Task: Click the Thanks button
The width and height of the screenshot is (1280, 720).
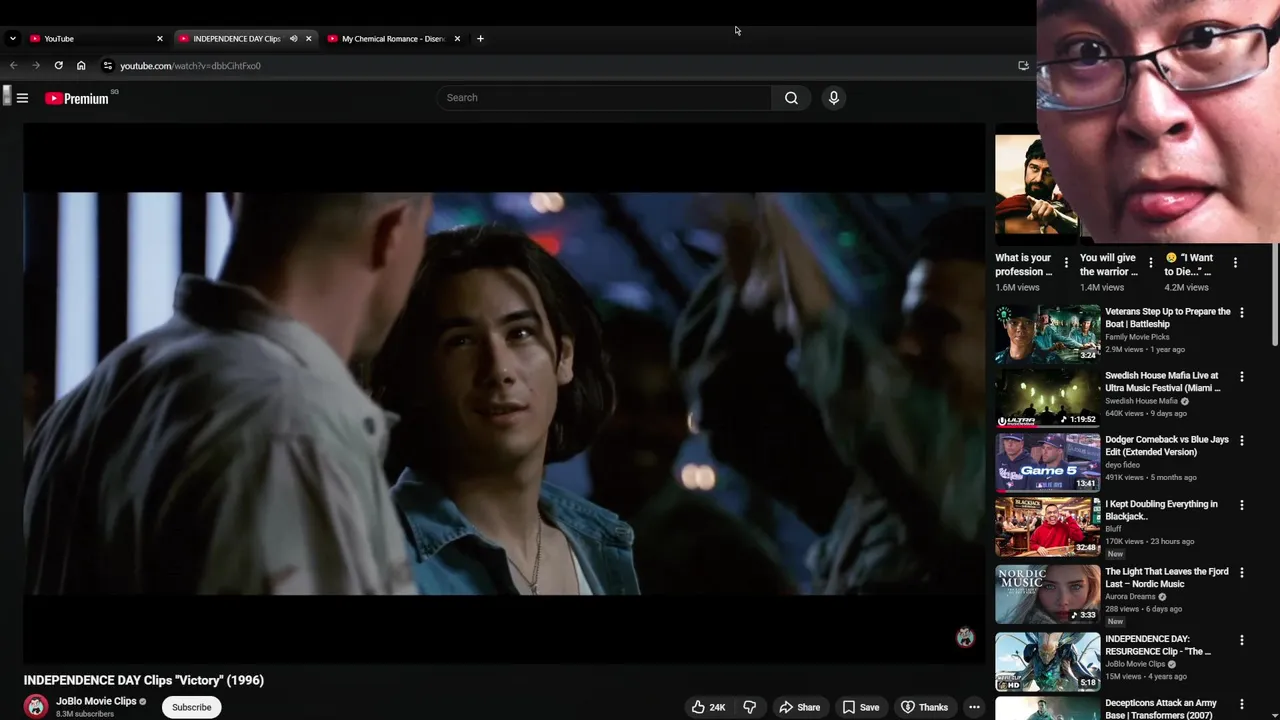Action: [924, 707]
